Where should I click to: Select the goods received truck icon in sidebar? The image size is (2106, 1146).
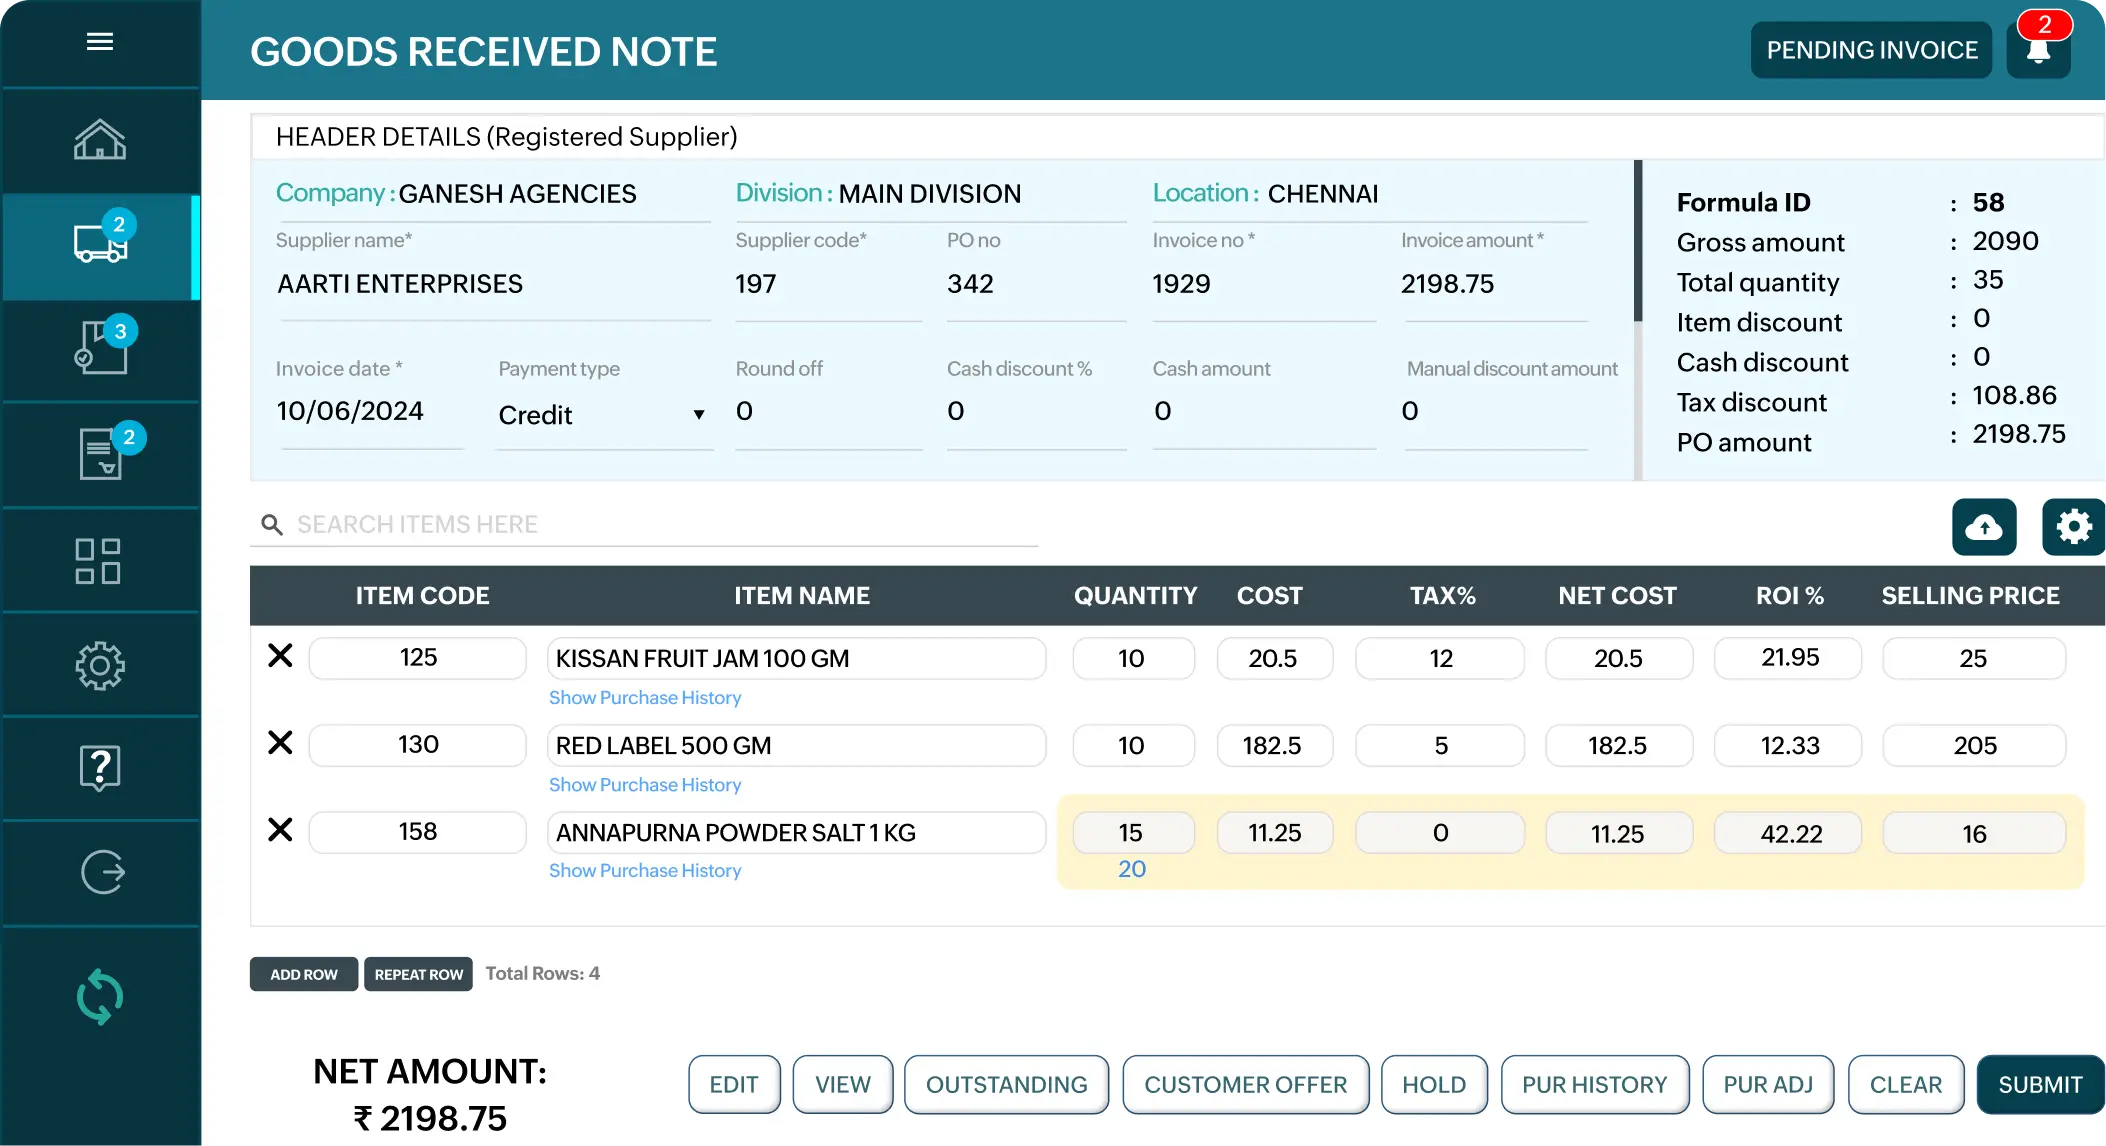click(98, 243)
